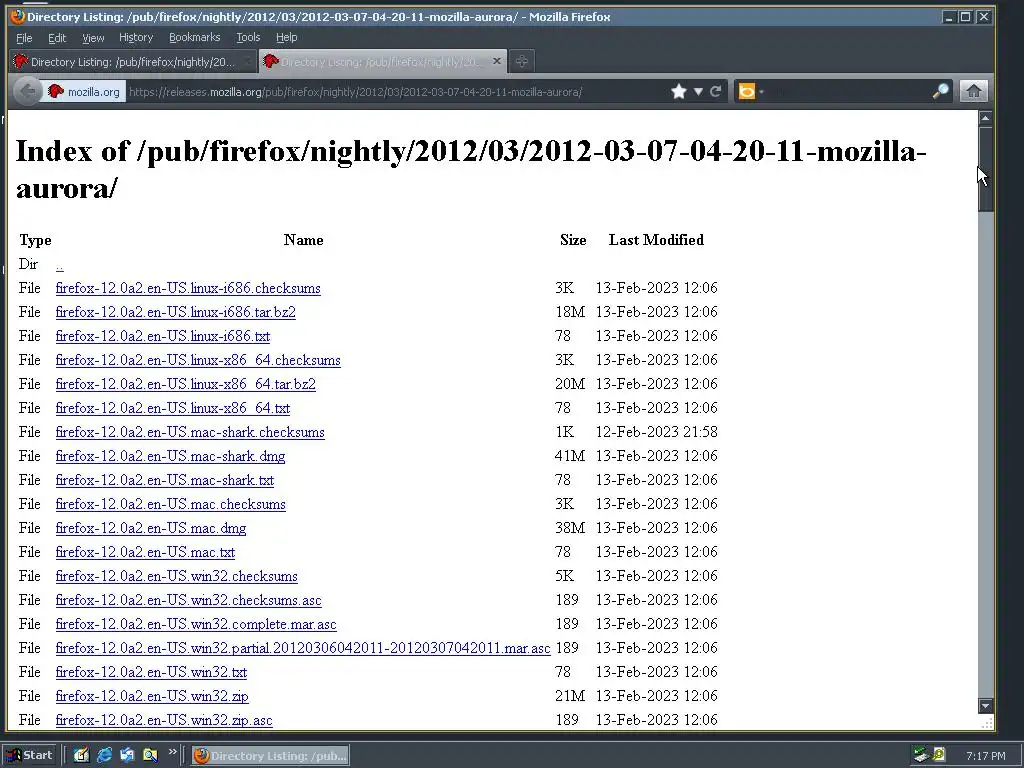The width and height of the screenshot is (1024, 768).
Task: Click the 41M size of mac-shark.dmg
Action: [x=569, y=456]
